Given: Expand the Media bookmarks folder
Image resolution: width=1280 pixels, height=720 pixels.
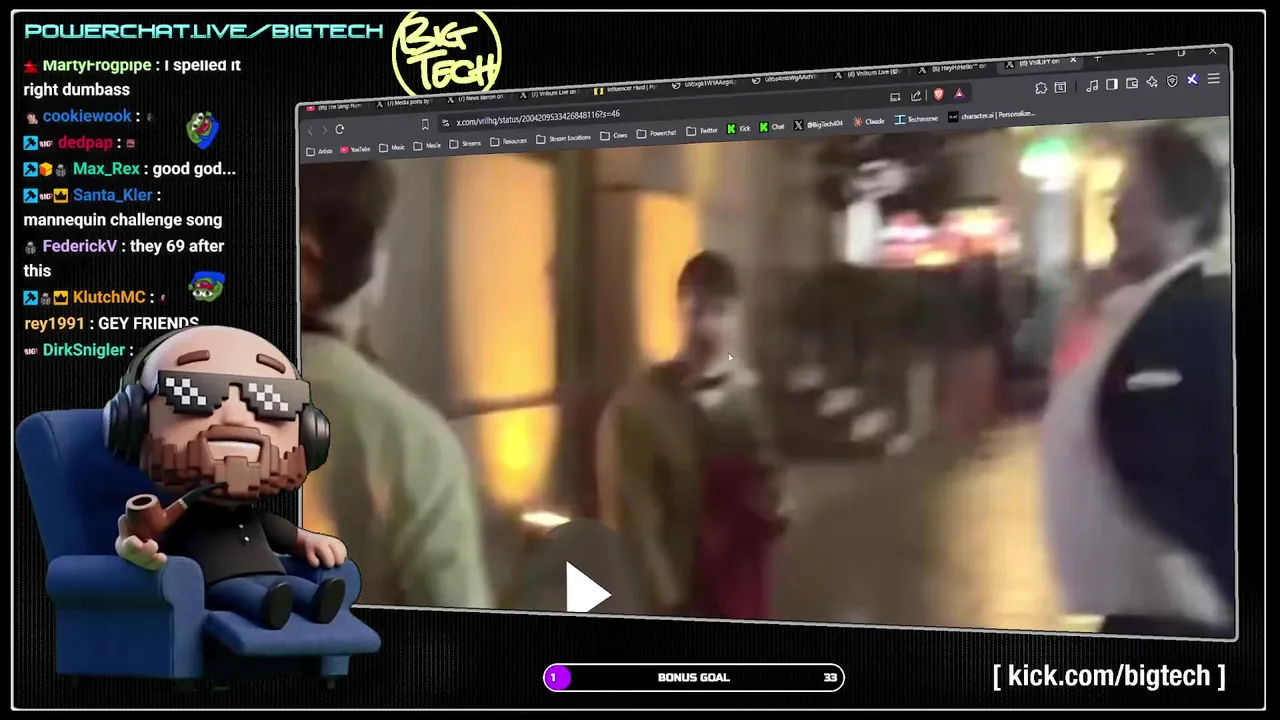Looking at the screenshot, I should point(427,146).
